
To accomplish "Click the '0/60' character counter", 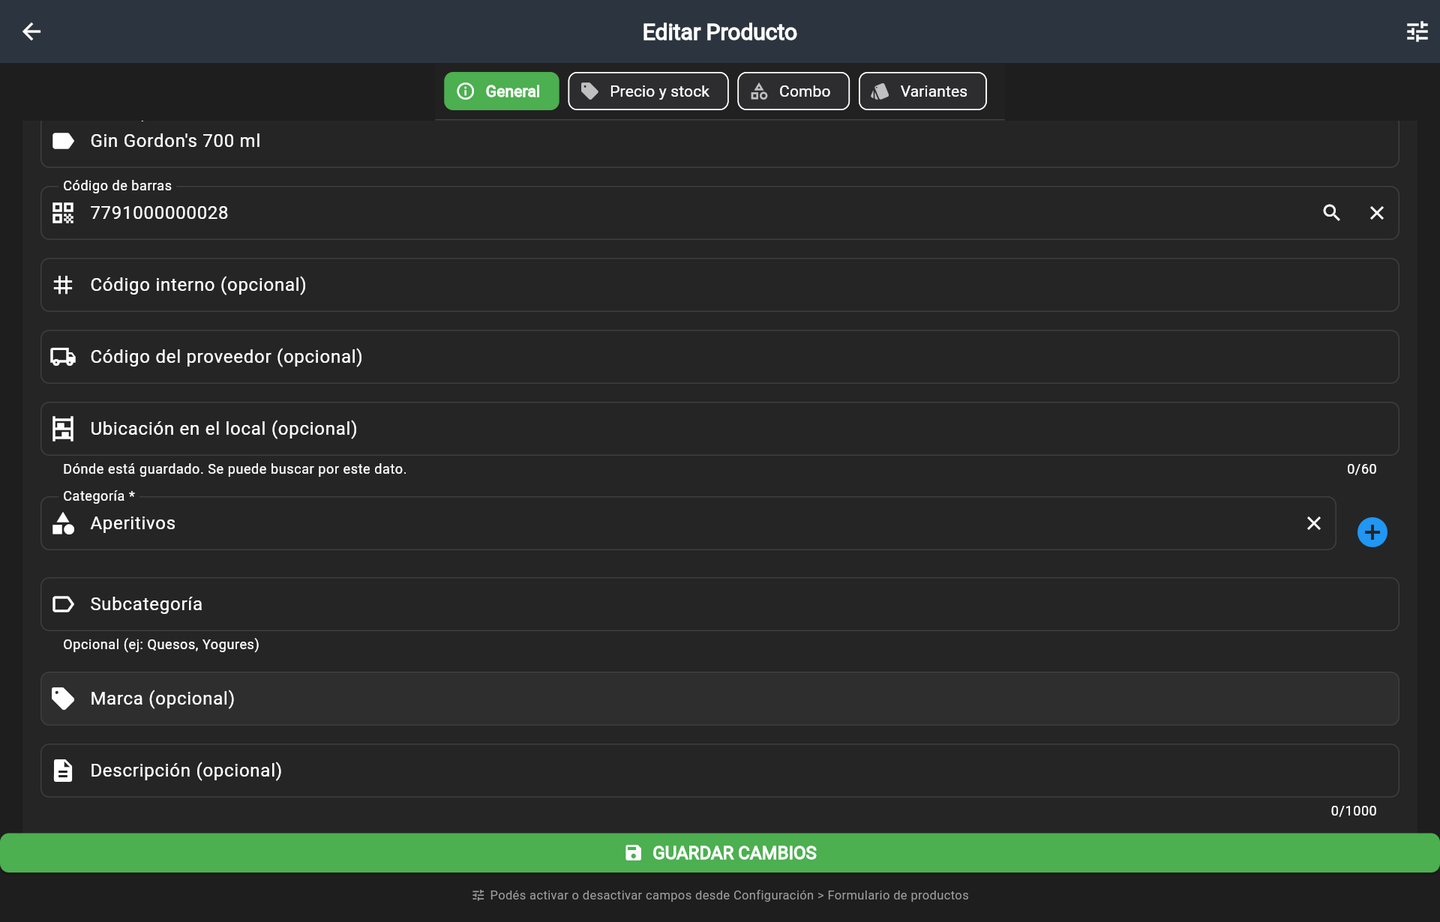I will 1361,469.
